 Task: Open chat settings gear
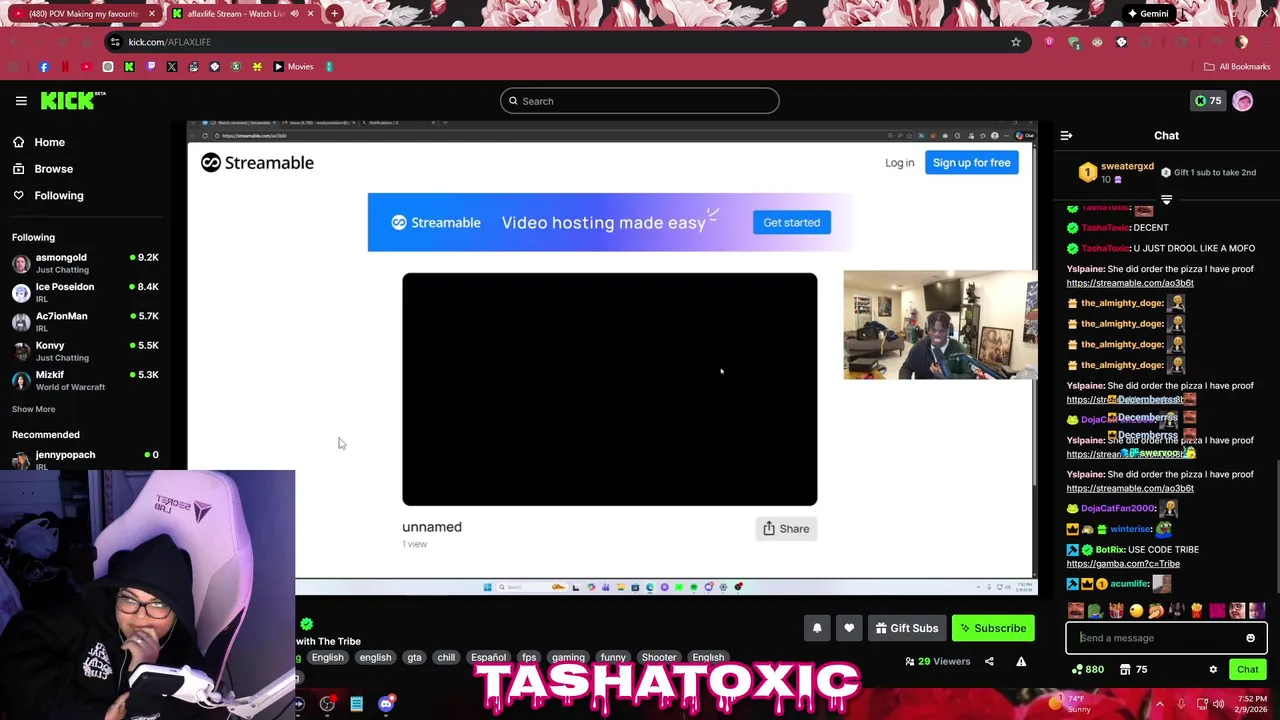tap(1213, 670)
